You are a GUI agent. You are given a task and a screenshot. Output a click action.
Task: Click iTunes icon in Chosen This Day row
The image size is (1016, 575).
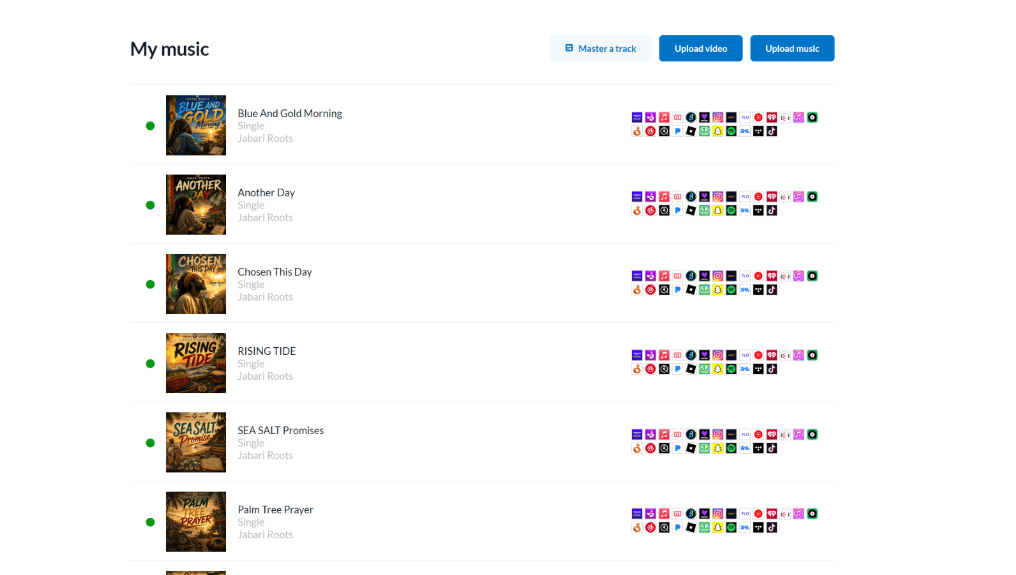(x=799, y=276)
